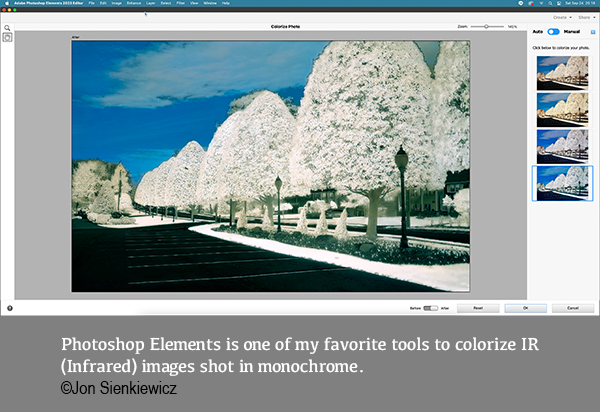Viewport: 600px width, 412px height.
Task: Open Control Center in the menu bar
Action: [x=559, y=3]
